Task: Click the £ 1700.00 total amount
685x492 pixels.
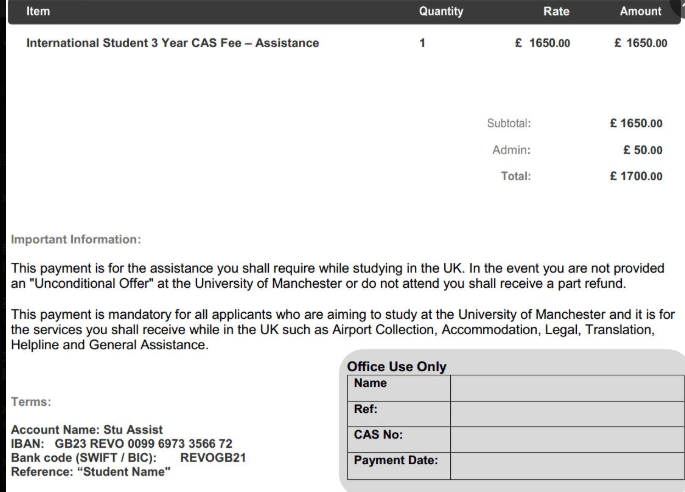Action: point(636,177)
